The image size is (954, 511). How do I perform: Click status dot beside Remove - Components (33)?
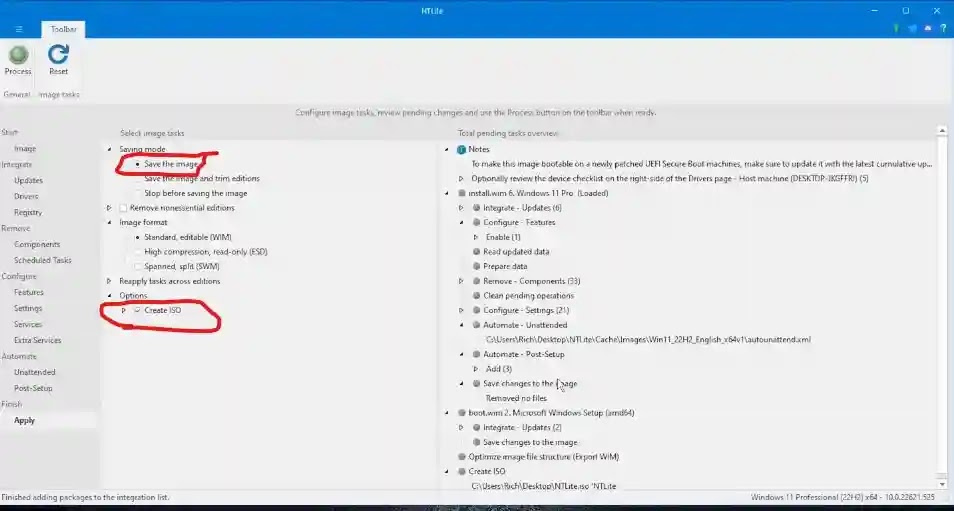[x=476, y=281]
